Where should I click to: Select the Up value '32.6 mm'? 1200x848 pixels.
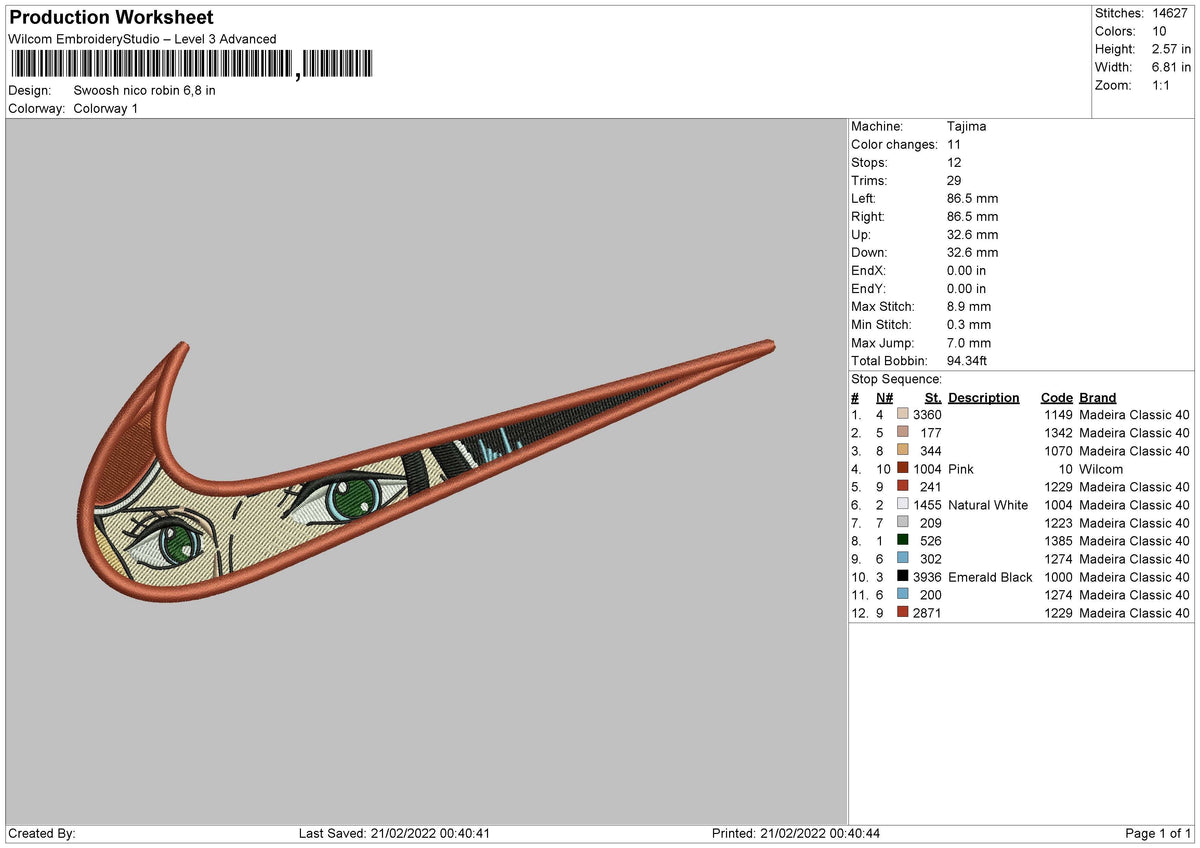coord(972,235)
